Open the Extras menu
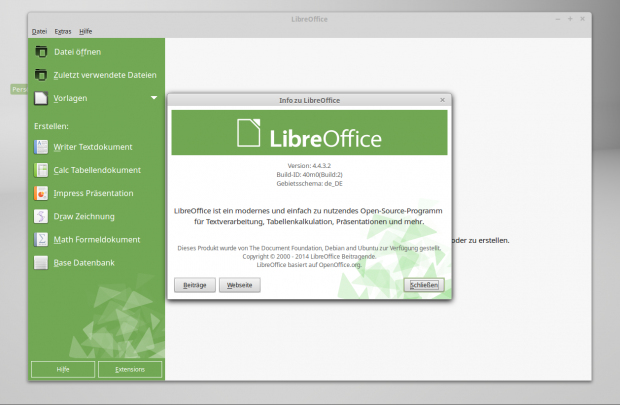The image size is (620, 405). pos(63,31)
